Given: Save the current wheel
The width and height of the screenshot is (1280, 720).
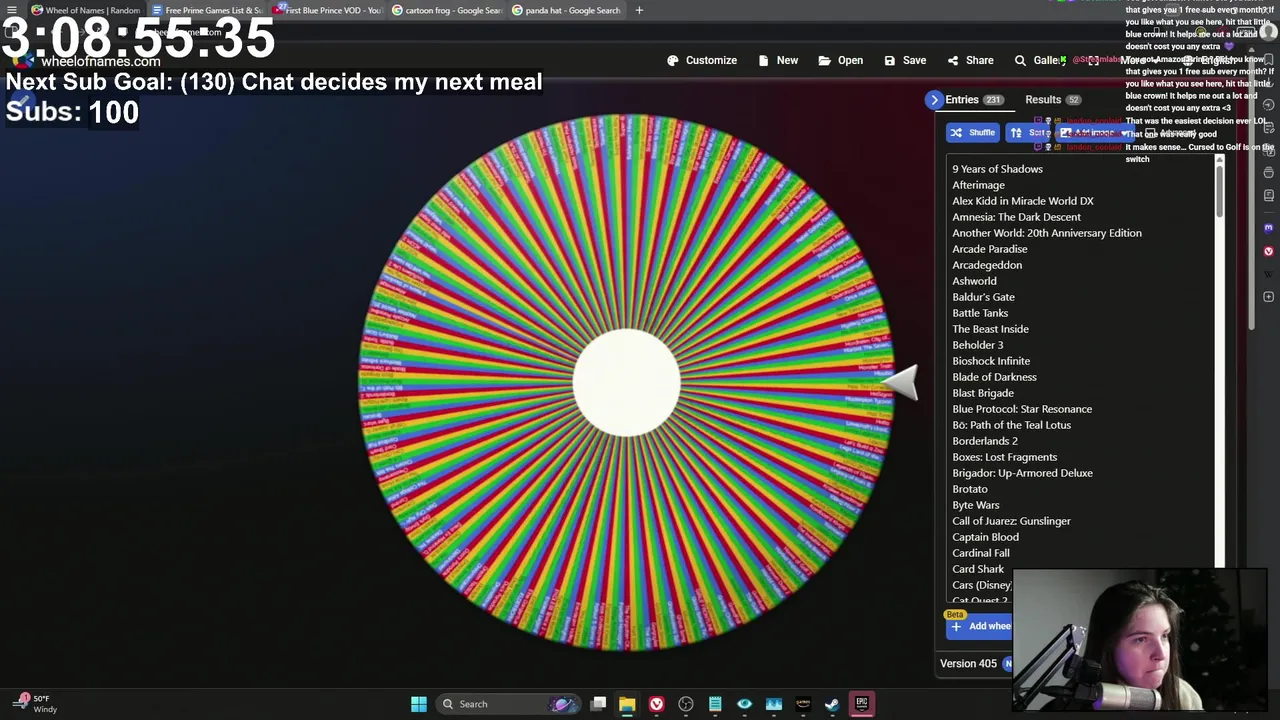Looking at the screenshot, I should (x=905, y=60).
